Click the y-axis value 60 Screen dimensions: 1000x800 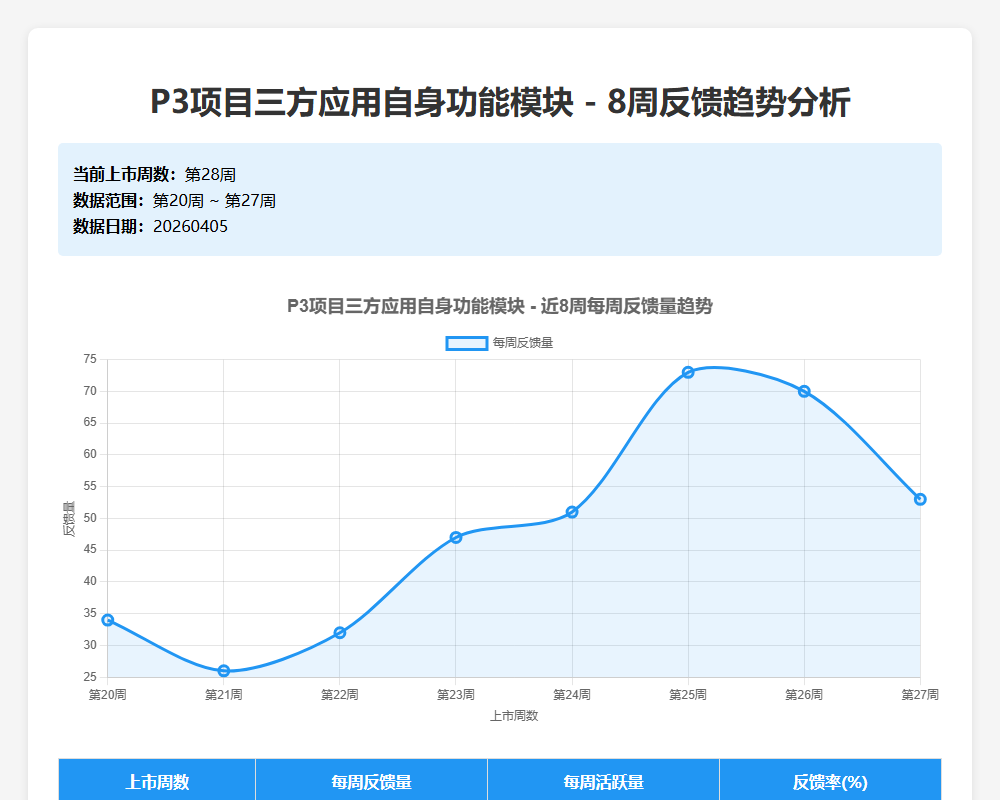coord(90,454)
